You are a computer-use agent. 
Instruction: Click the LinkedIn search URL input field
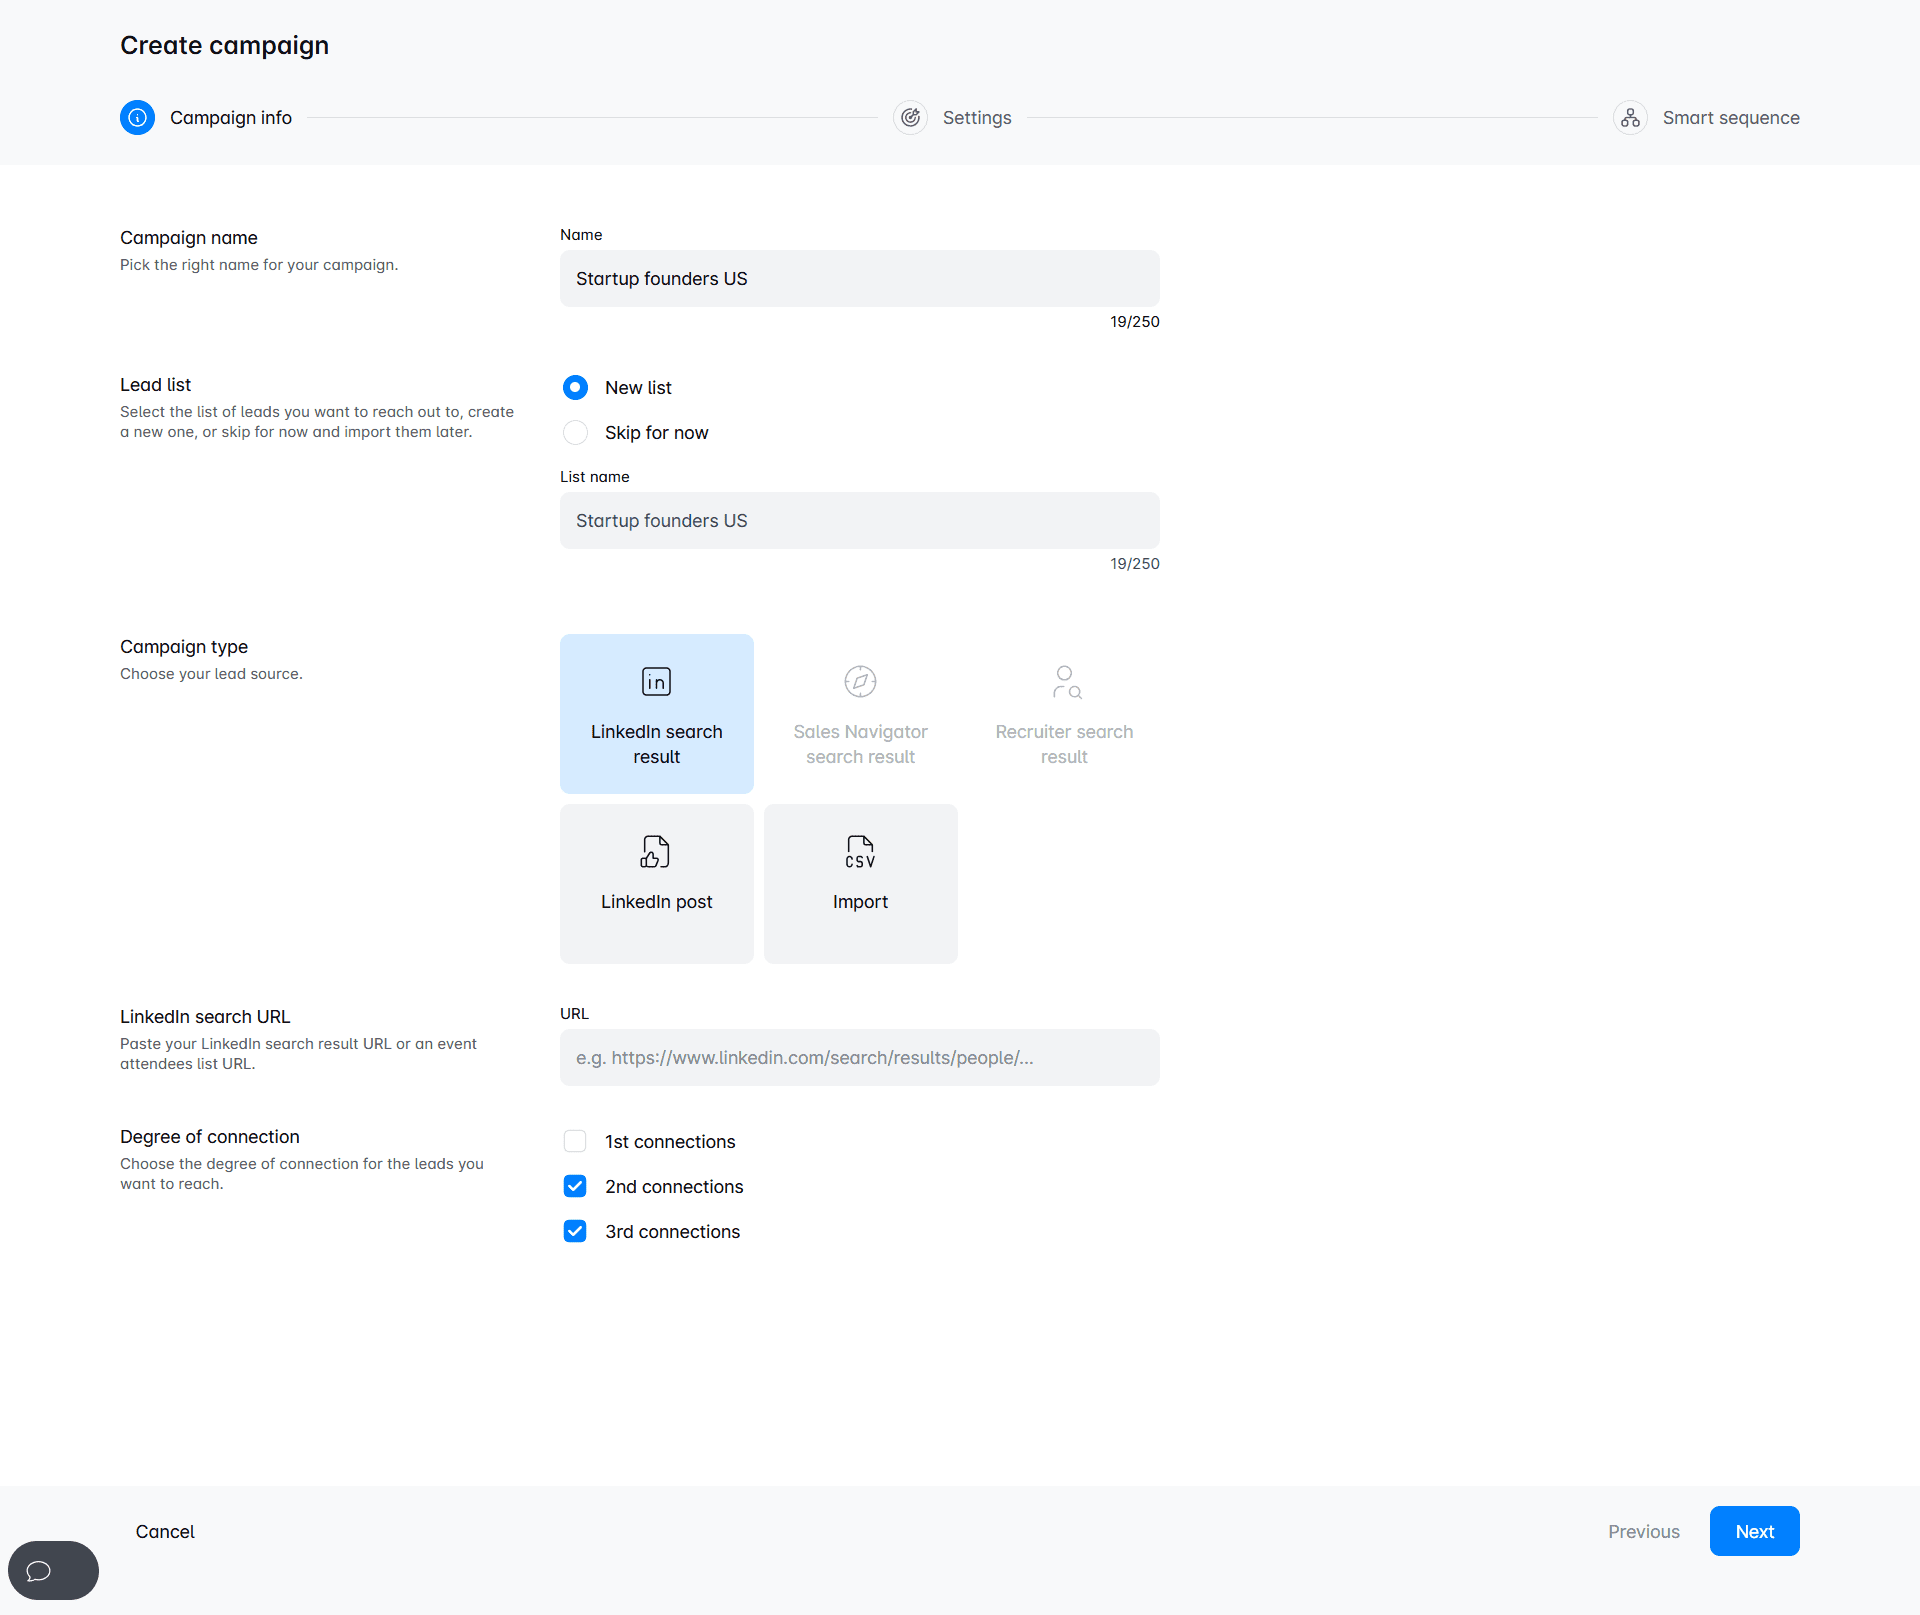(860, 1057)
